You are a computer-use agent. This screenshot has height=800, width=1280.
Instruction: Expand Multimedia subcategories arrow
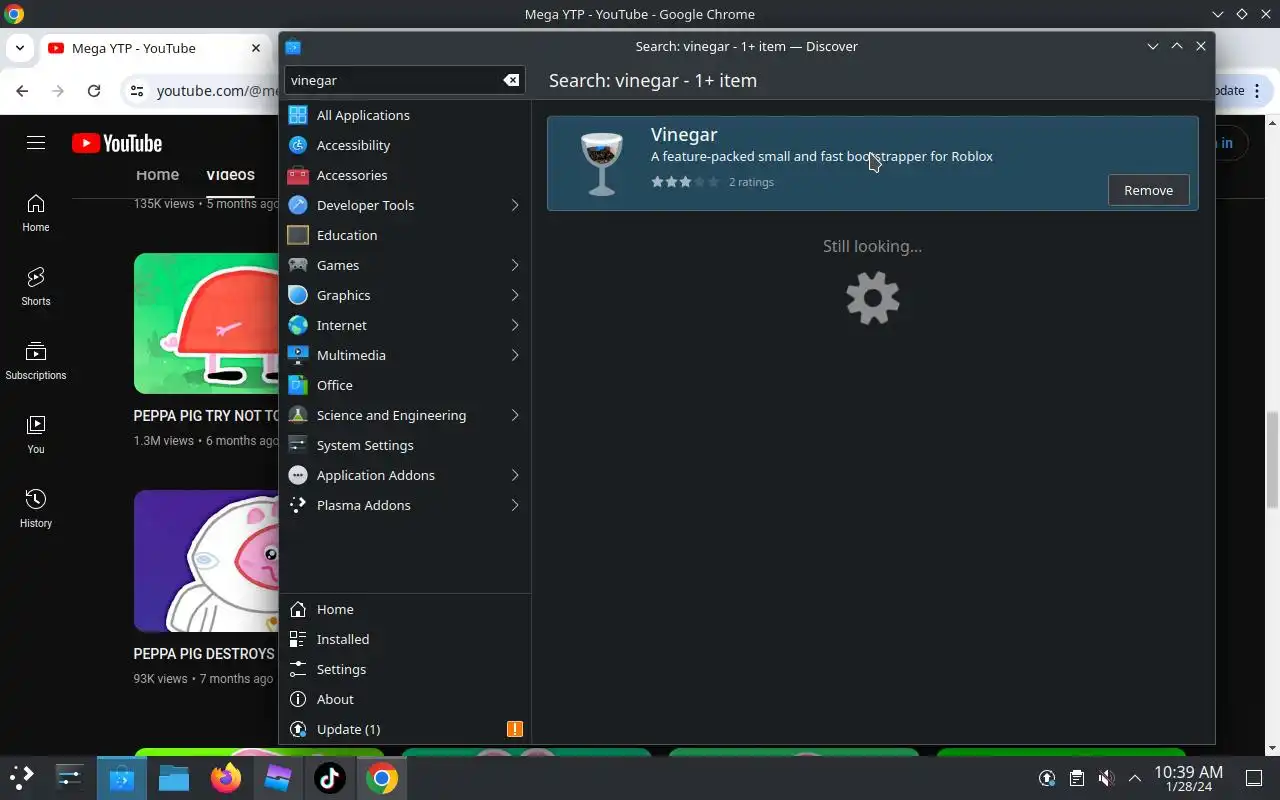[x=515, y=355]
